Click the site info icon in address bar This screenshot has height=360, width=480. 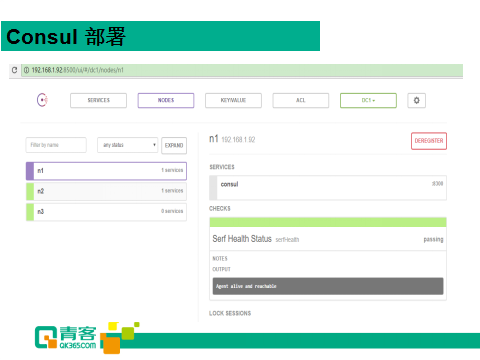pyautogui.click(x=26, y=70)
